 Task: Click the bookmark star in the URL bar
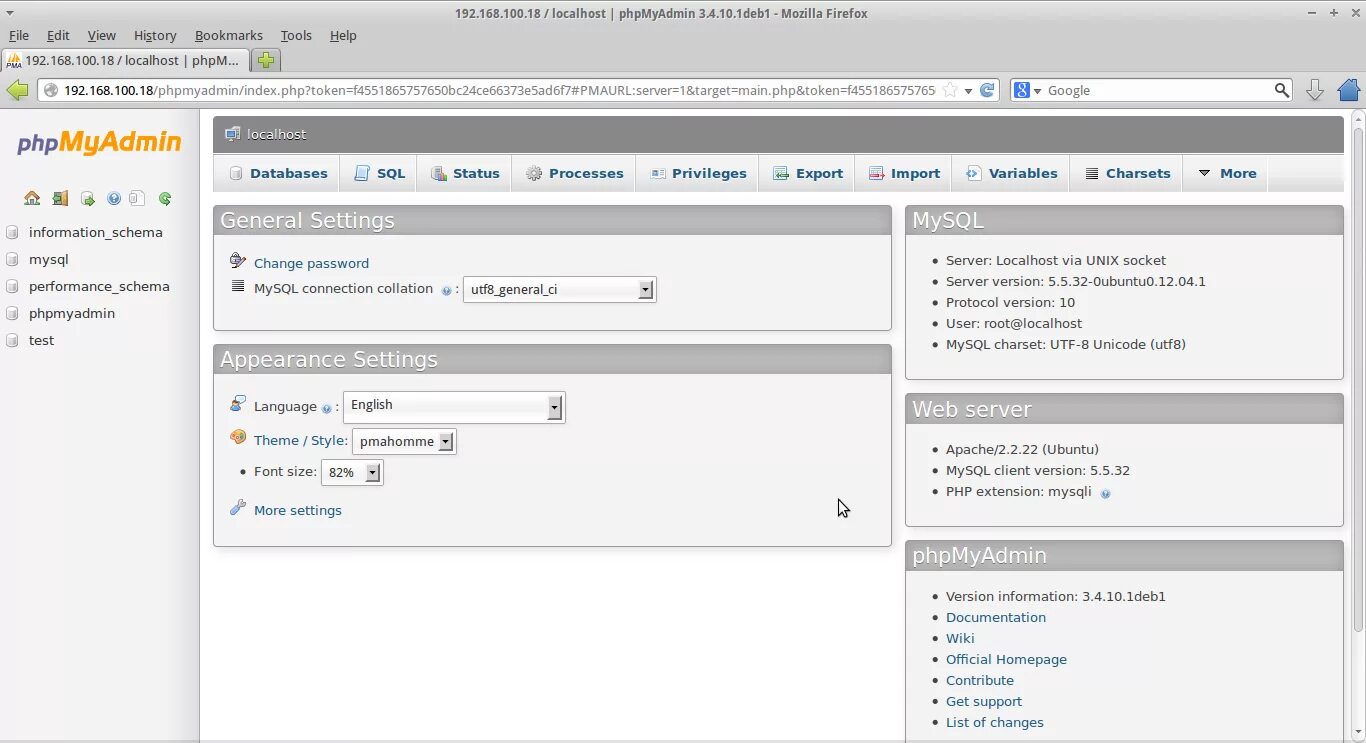pos(950,90)
